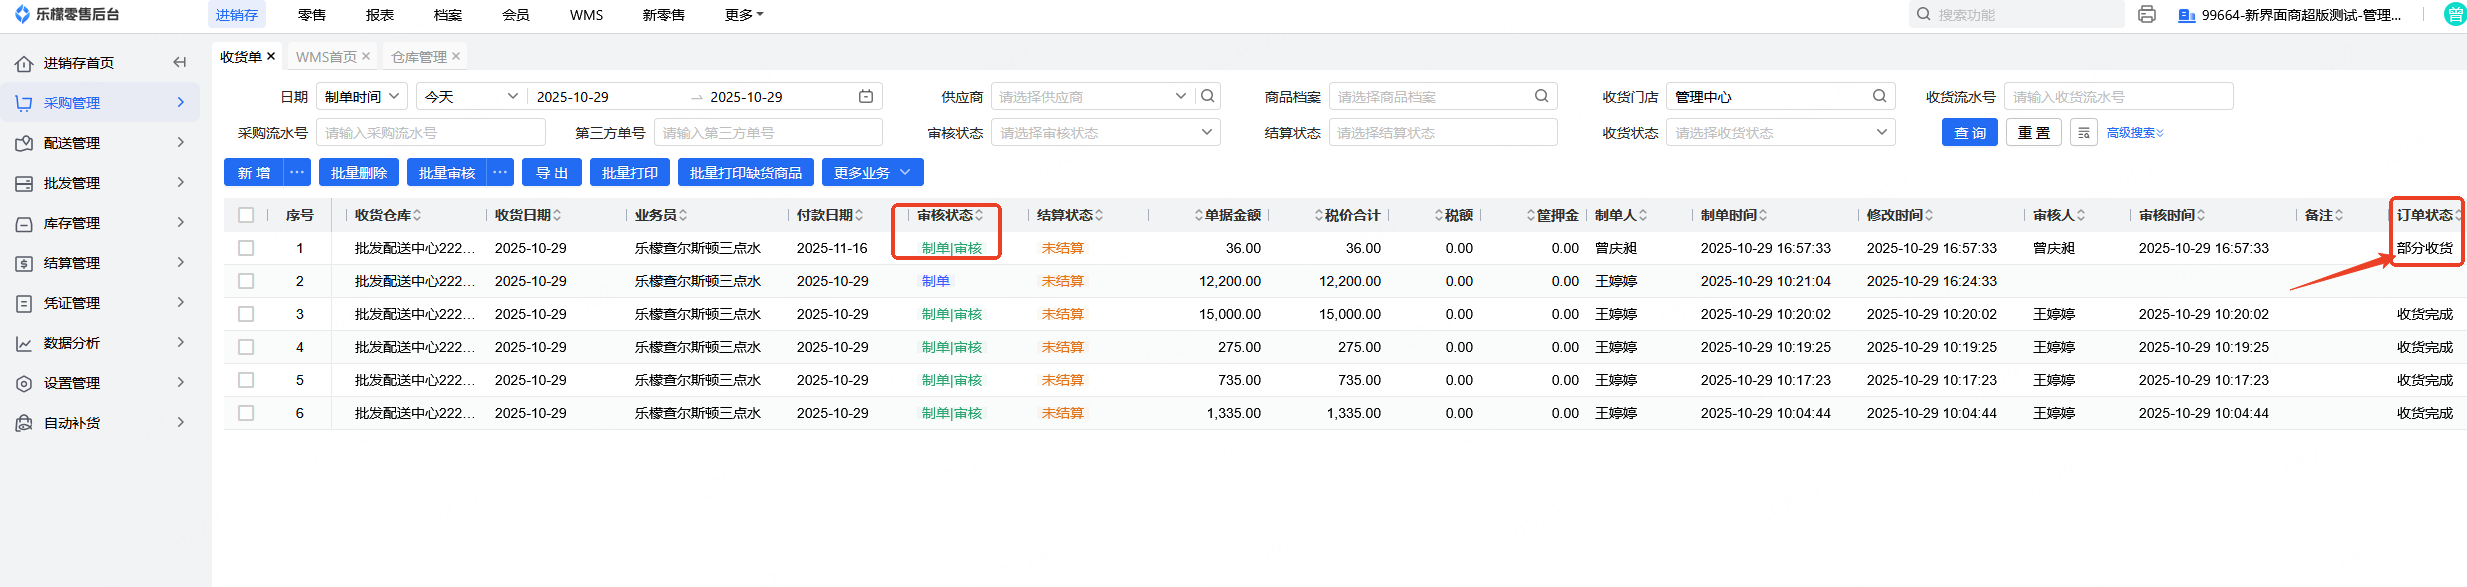
Task: Open the 高级搜索 link
Action: pyautogui.click(x=2135, y=133)
